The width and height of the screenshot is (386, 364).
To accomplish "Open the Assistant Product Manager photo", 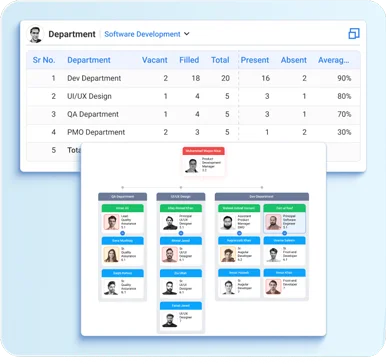I will click(228, 222).
